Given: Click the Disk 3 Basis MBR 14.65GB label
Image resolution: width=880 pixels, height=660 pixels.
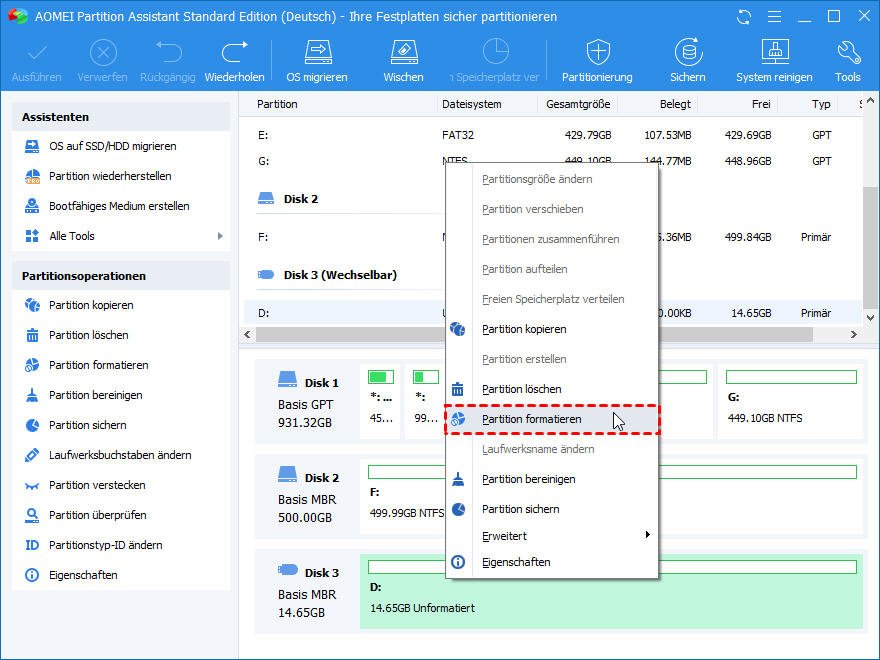Looking at the screenshot, I should coord(308,591).
